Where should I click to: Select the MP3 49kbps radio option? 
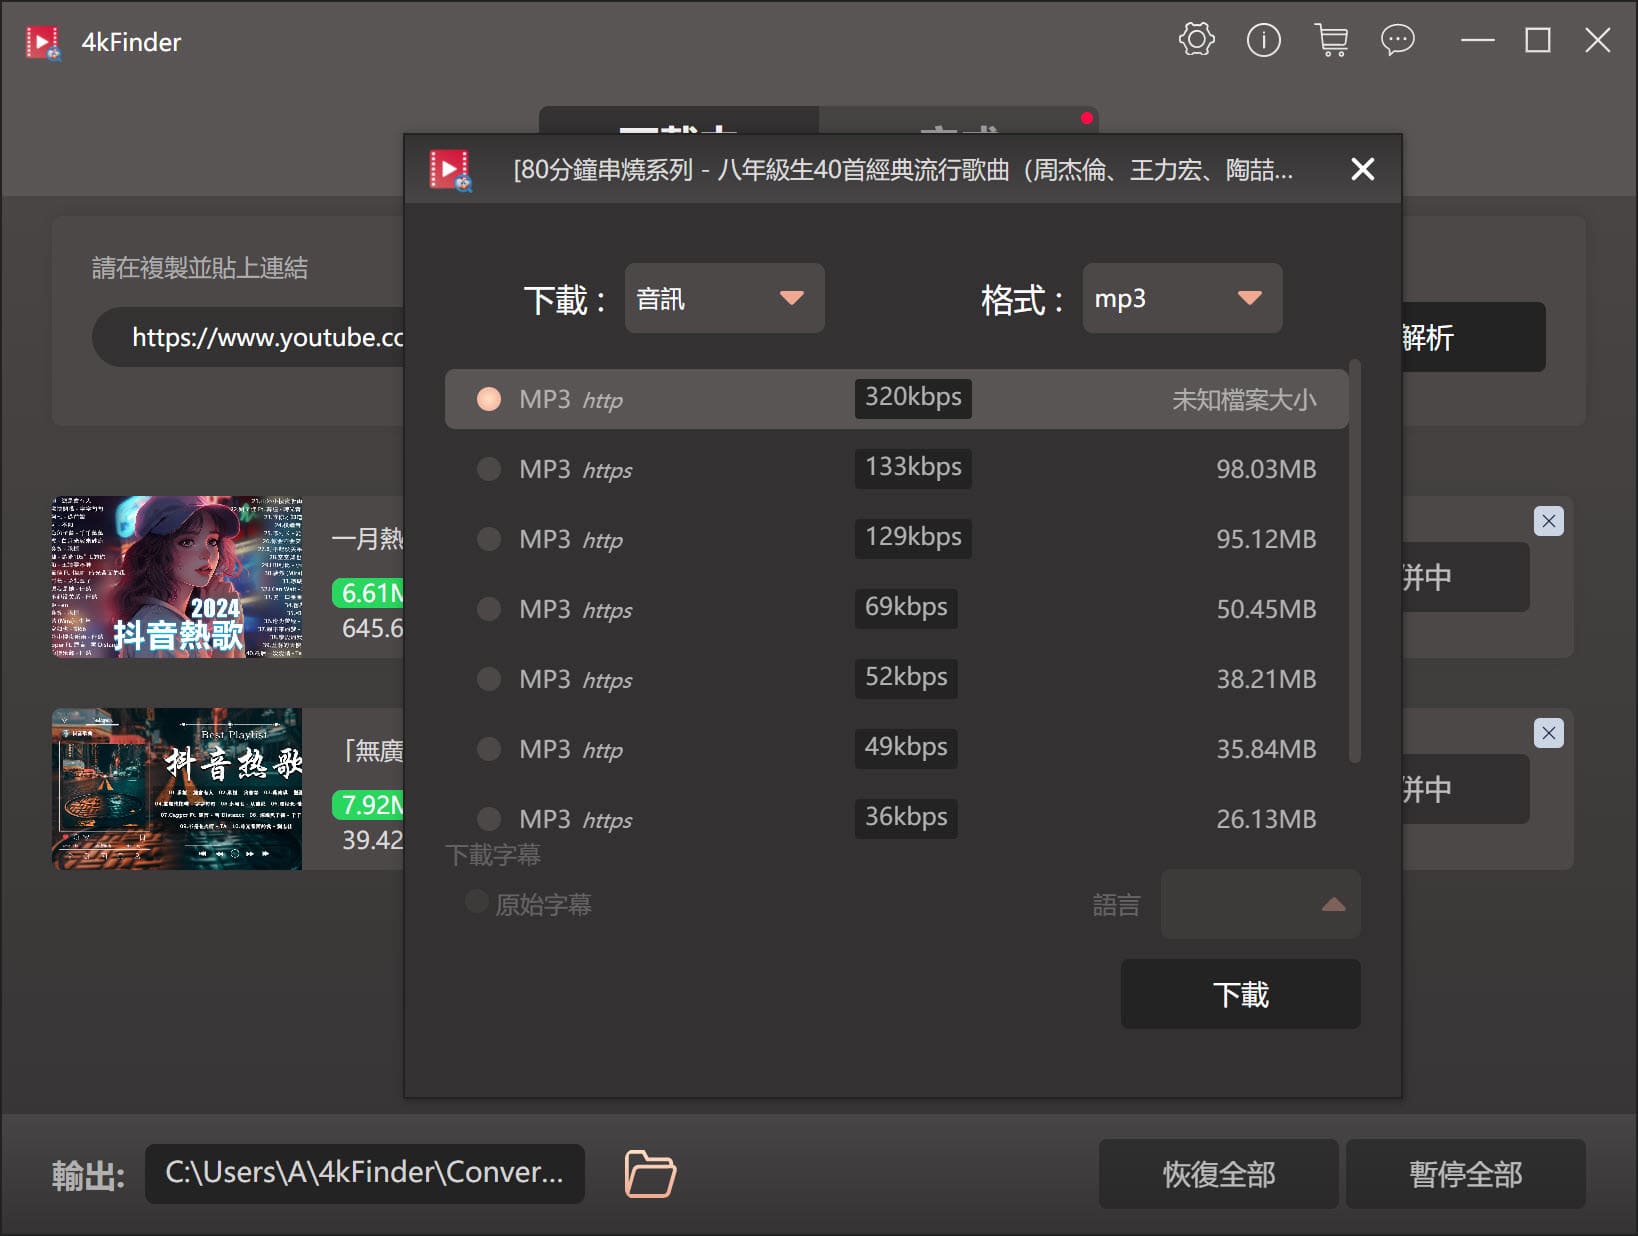tap(489, 749)
